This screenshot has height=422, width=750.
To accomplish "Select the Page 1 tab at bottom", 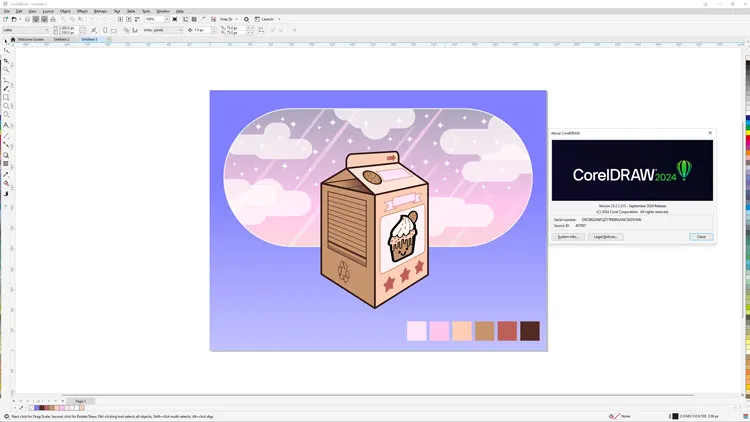I will click(x=79, y=400).
